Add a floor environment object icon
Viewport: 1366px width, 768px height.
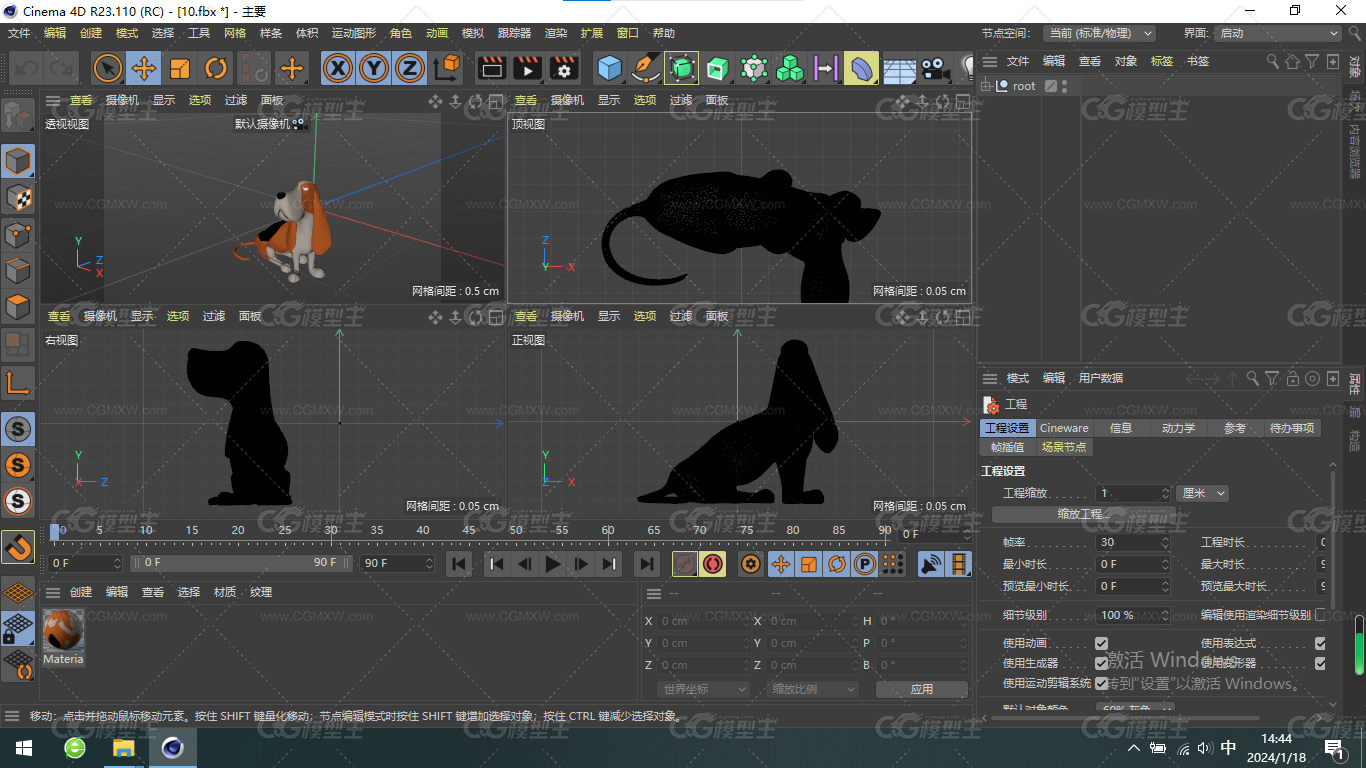click(x=899, y=68)
